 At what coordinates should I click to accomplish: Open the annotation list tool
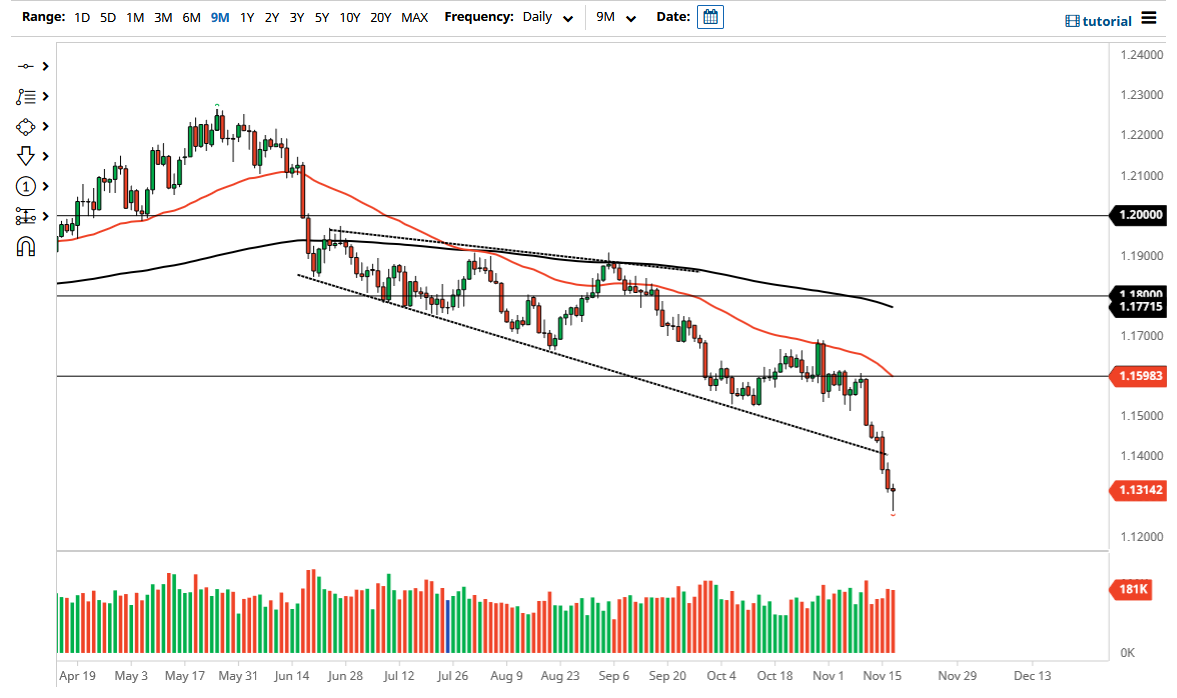click(x=25, y=96)
